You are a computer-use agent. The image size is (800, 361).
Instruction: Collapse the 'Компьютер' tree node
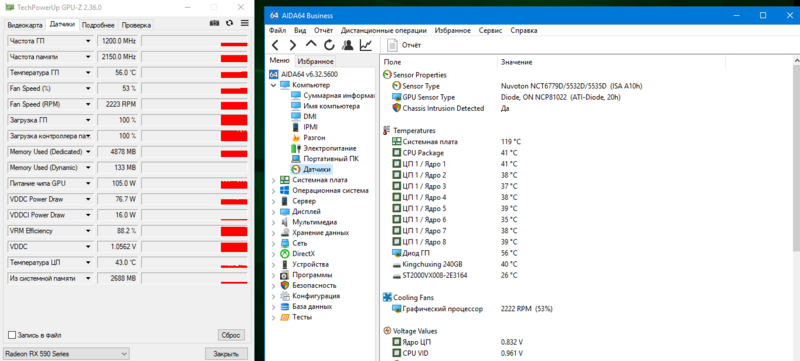click(x=274, y=85)
